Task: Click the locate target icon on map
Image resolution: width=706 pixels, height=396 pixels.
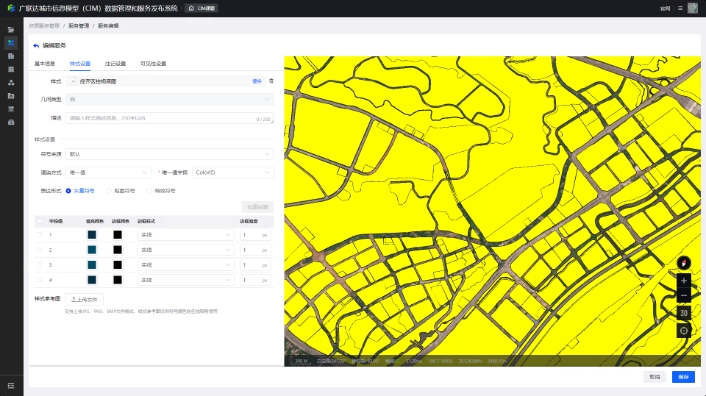Action: [x=683, y=331]
